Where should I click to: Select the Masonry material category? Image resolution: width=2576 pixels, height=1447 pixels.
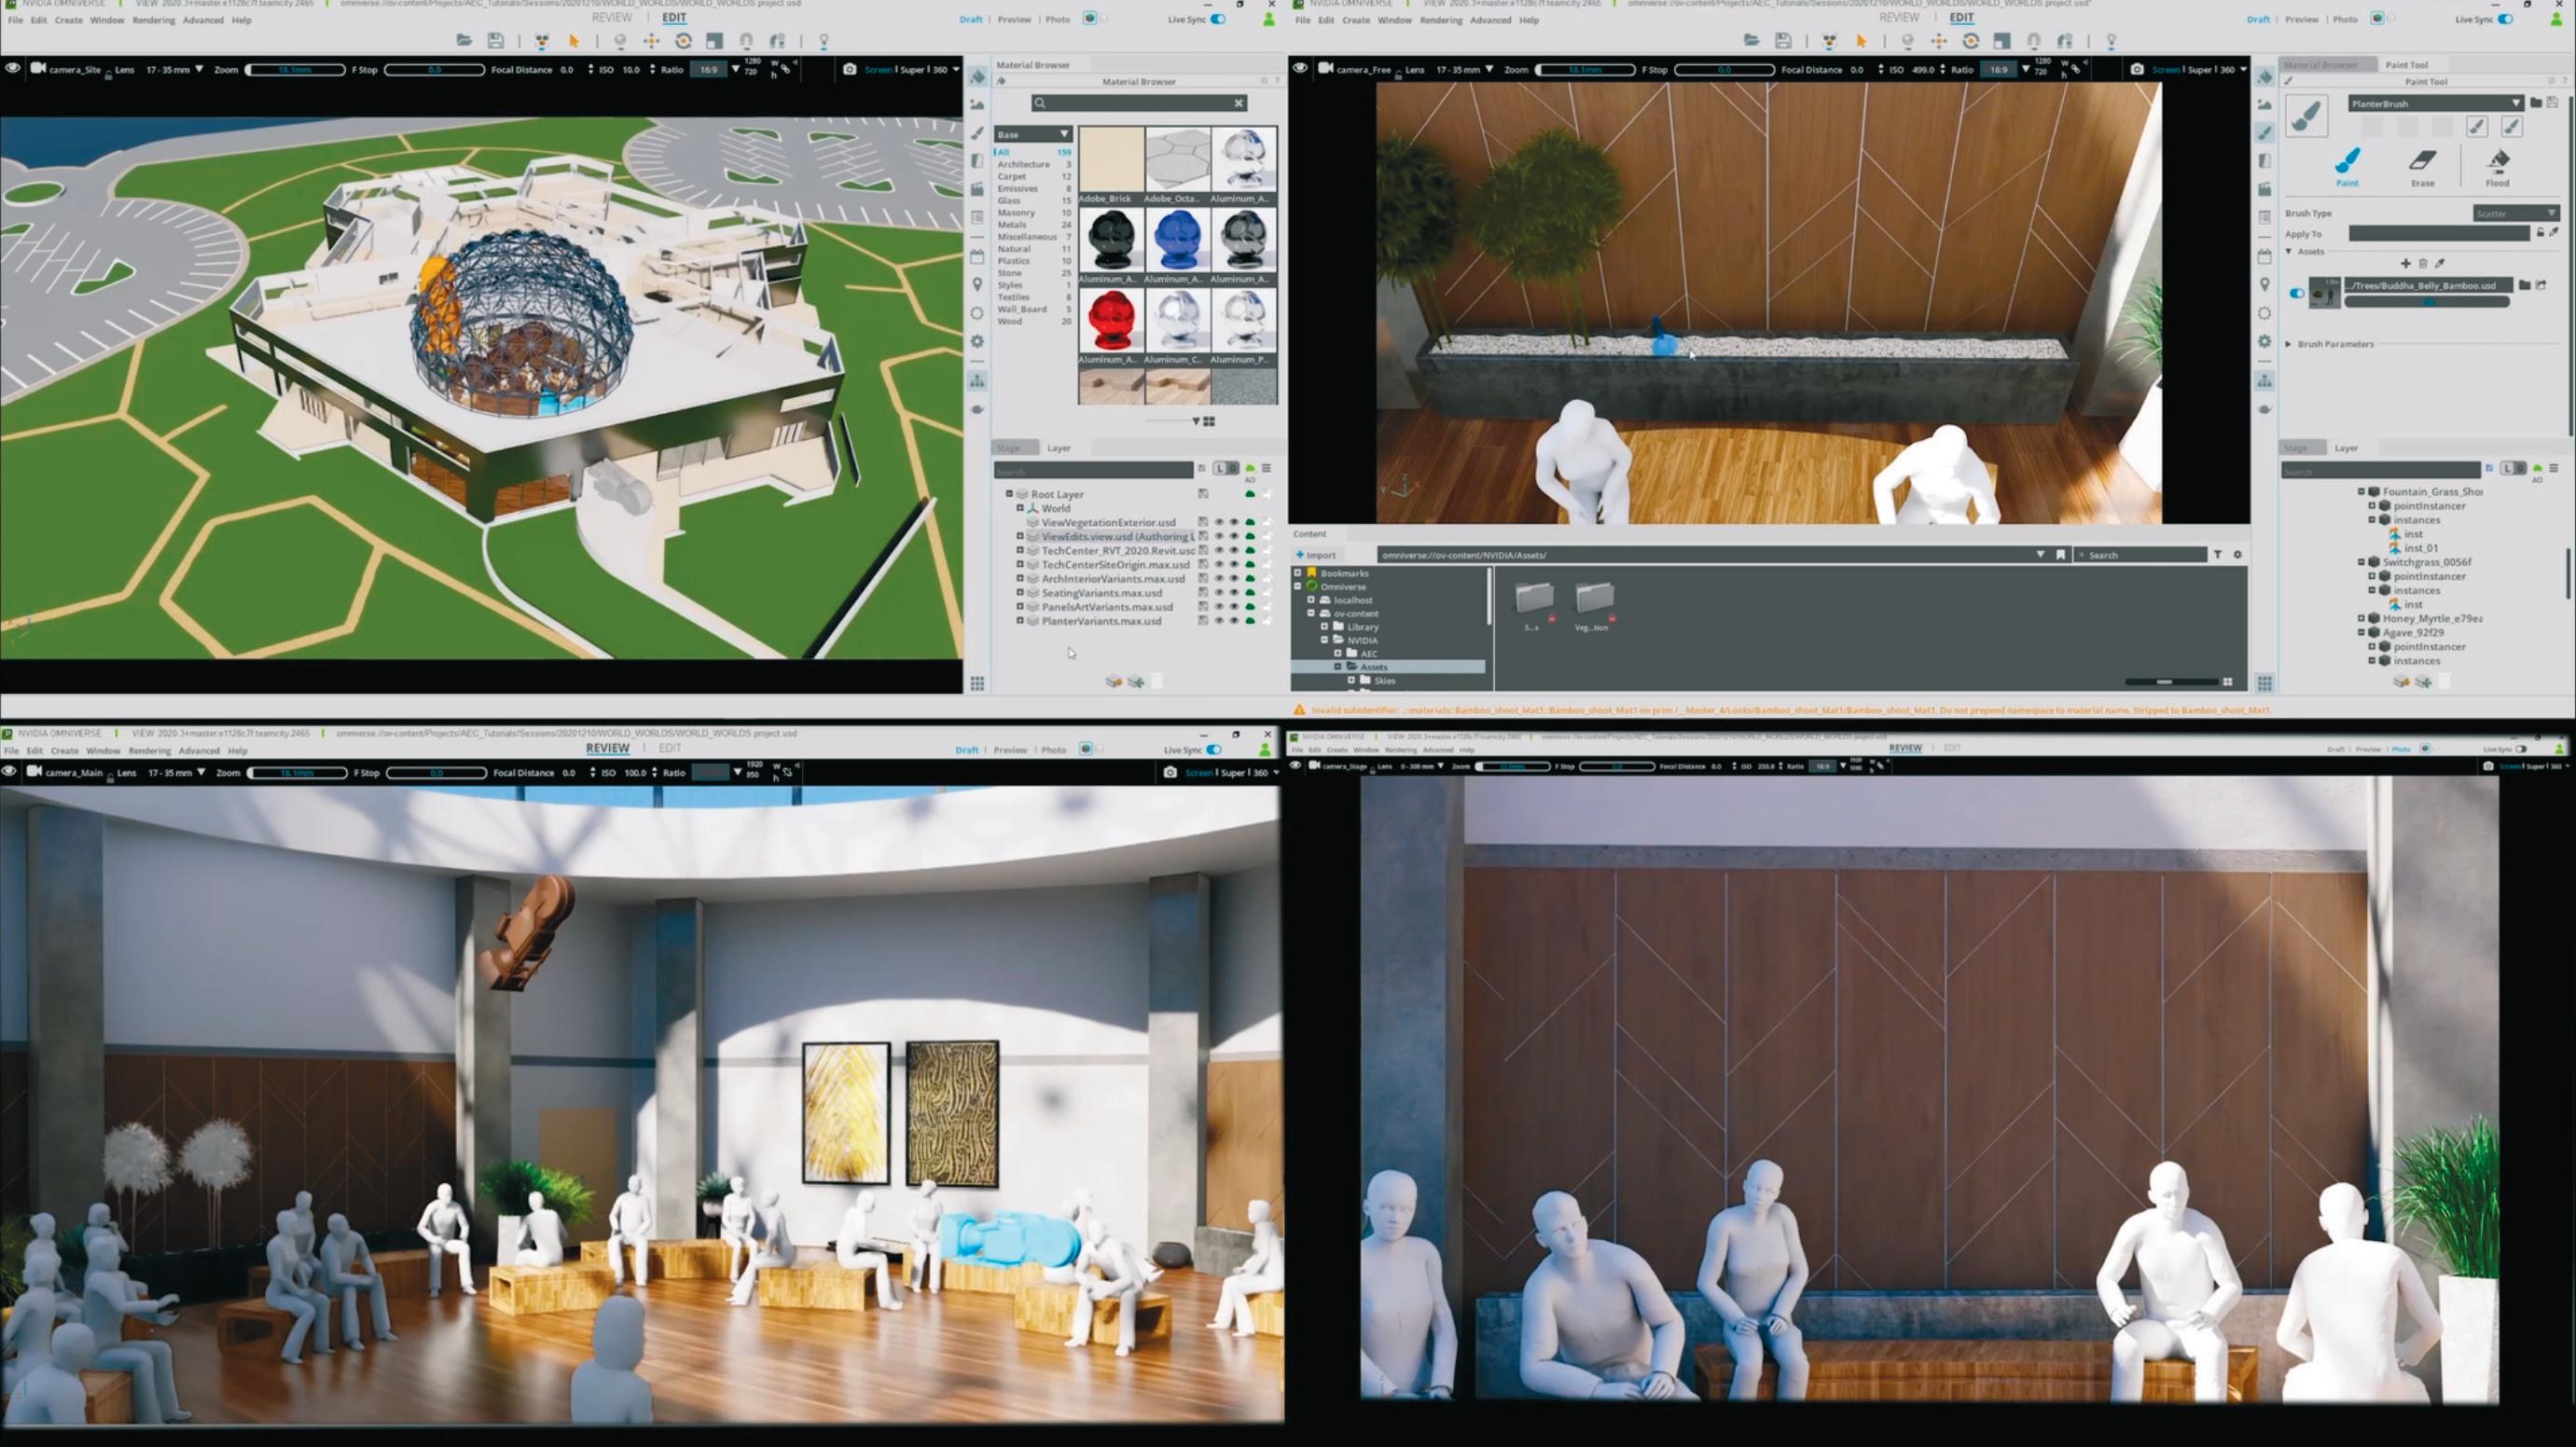[x=1016, y=213]
